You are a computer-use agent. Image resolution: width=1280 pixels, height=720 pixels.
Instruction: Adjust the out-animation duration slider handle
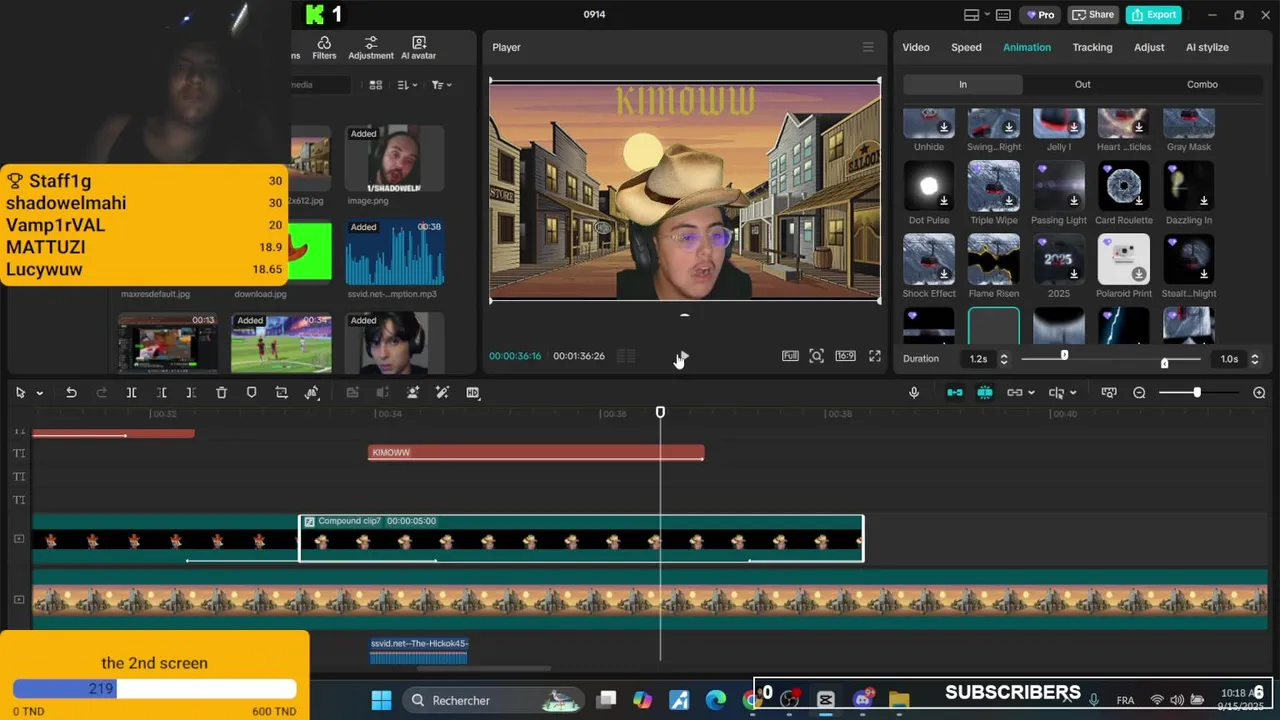[1164, 363]
